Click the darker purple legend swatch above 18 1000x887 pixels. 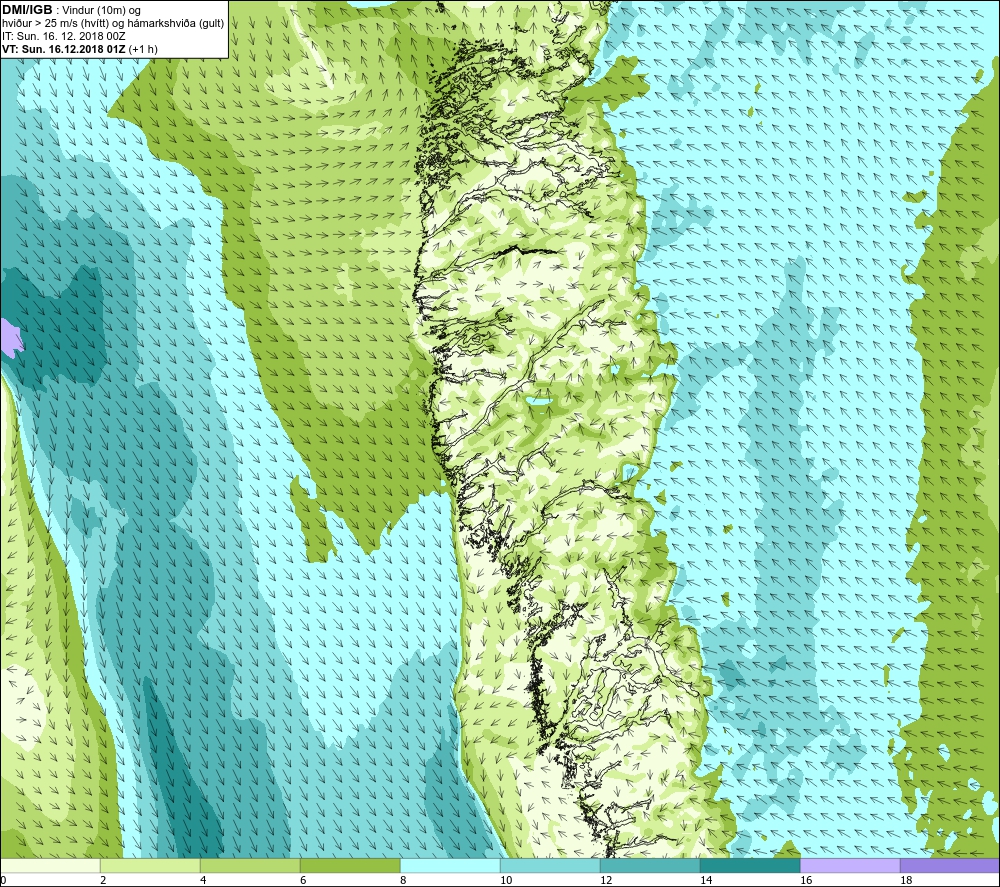(x=950, y=865)
